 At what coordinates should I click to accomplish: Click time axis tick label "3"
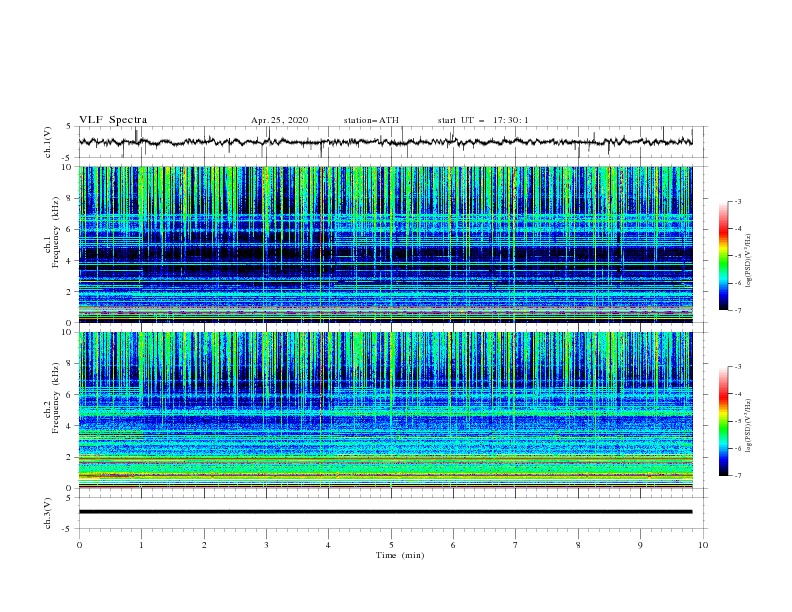(x=266, y=545)
